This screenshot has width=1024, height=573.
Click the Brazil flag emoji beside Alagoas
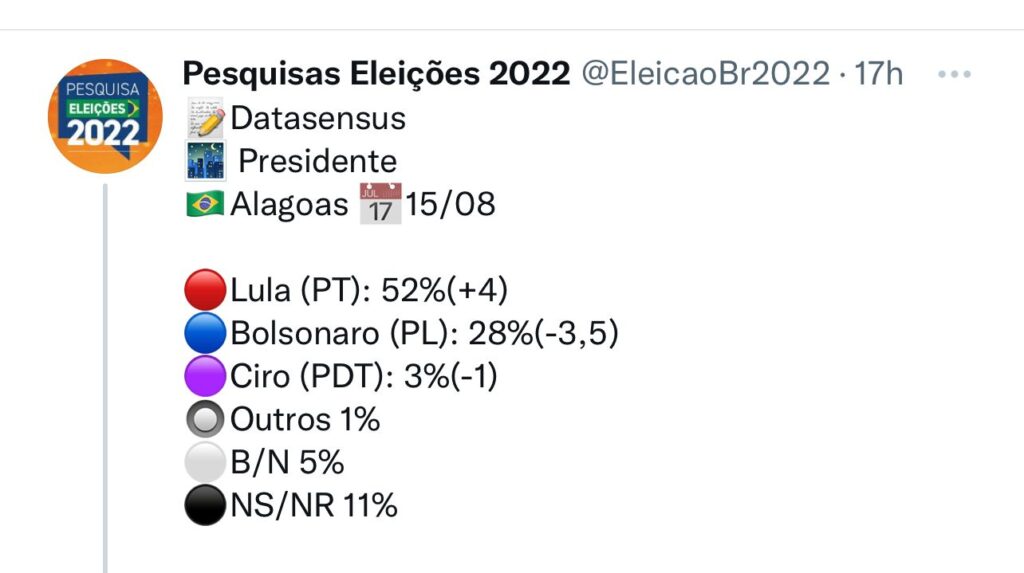tap(205, 205)
